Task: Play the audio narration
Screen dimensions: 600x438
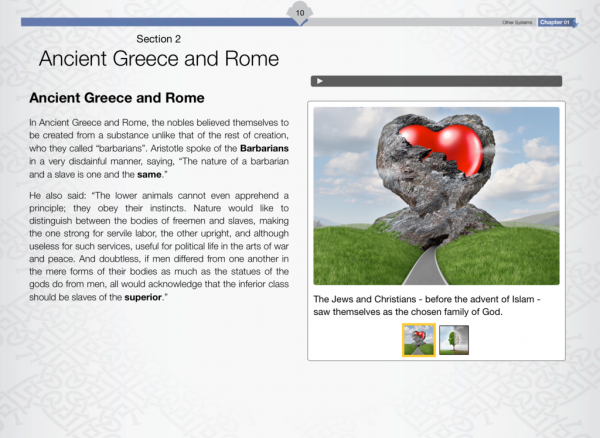Action: click(x=319, y=81)
